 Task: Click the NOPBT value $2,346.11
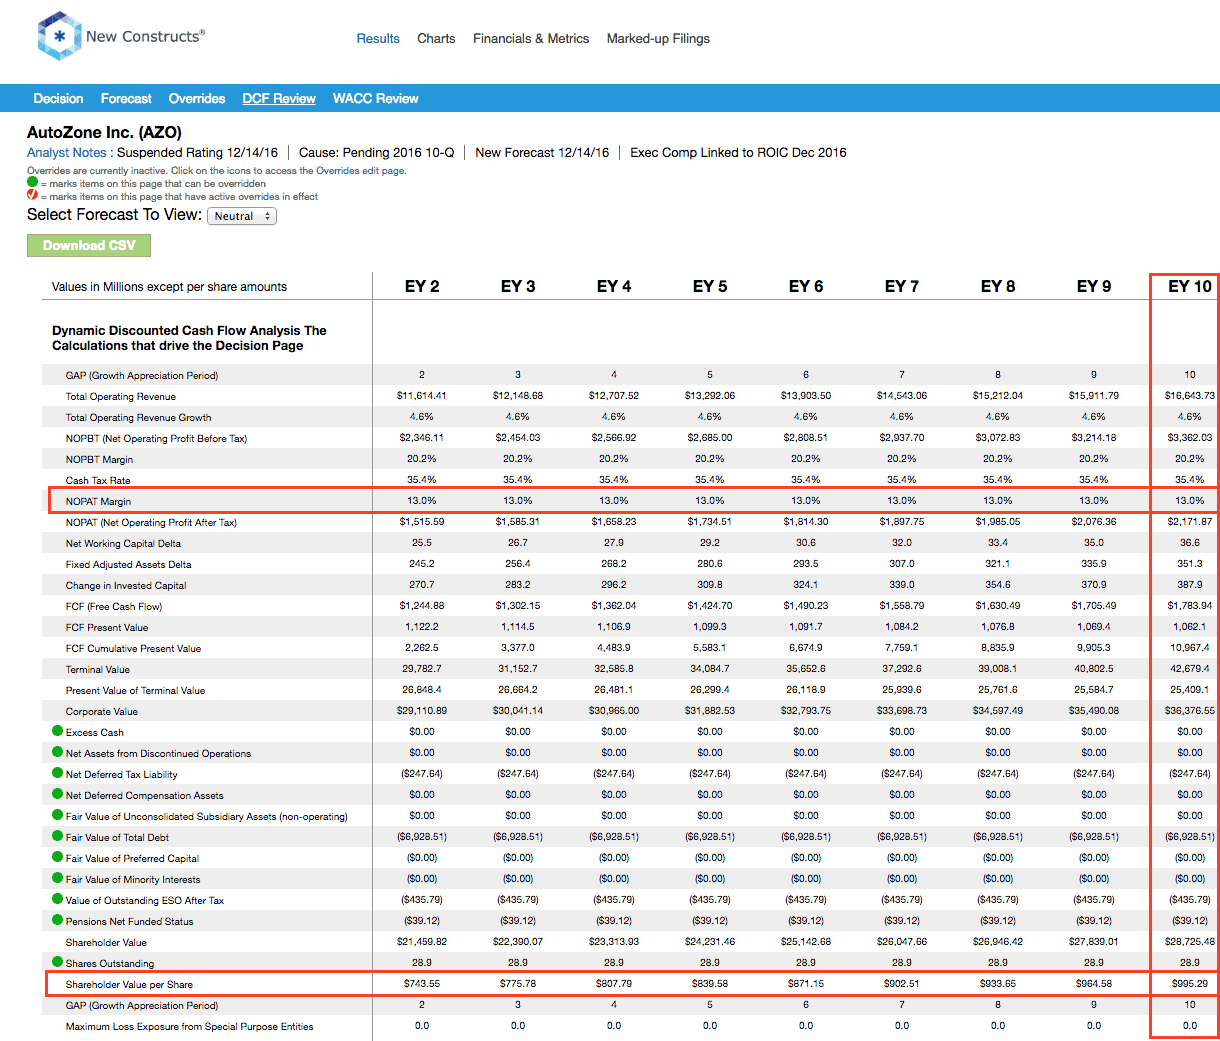click(x=422, y=438)
